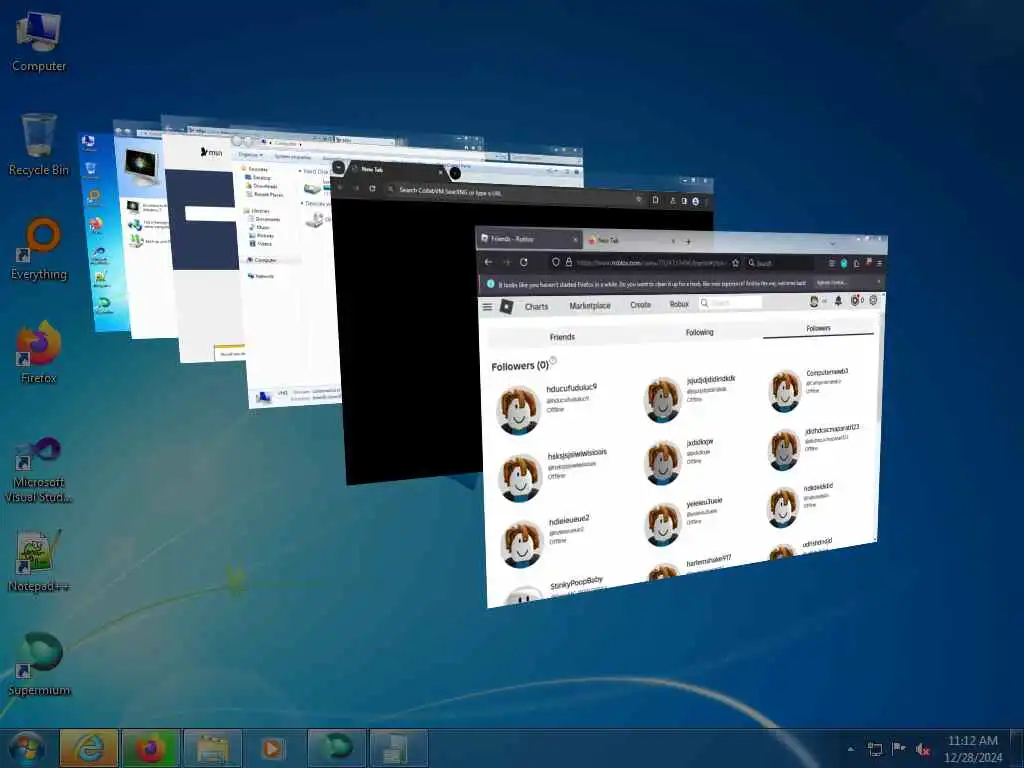
Task: Open the Roblox Following tab
Action: click(699, 332)
